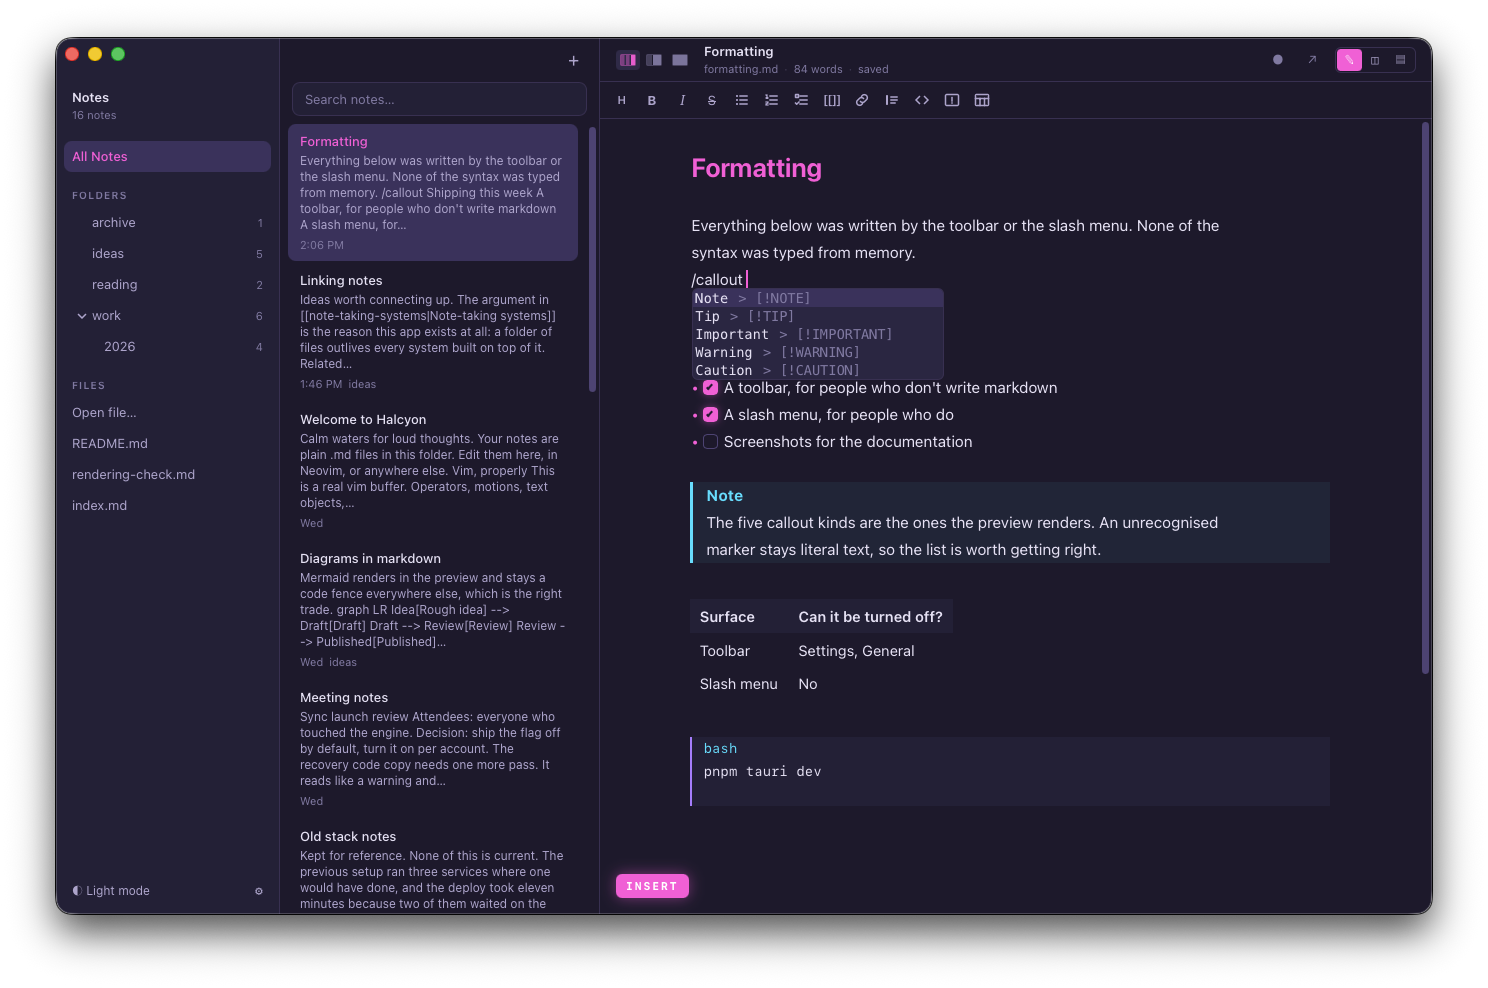Screen dimensions: 1488x988
Task: Focus the Search notes field
Action: [x=439, y=100]
